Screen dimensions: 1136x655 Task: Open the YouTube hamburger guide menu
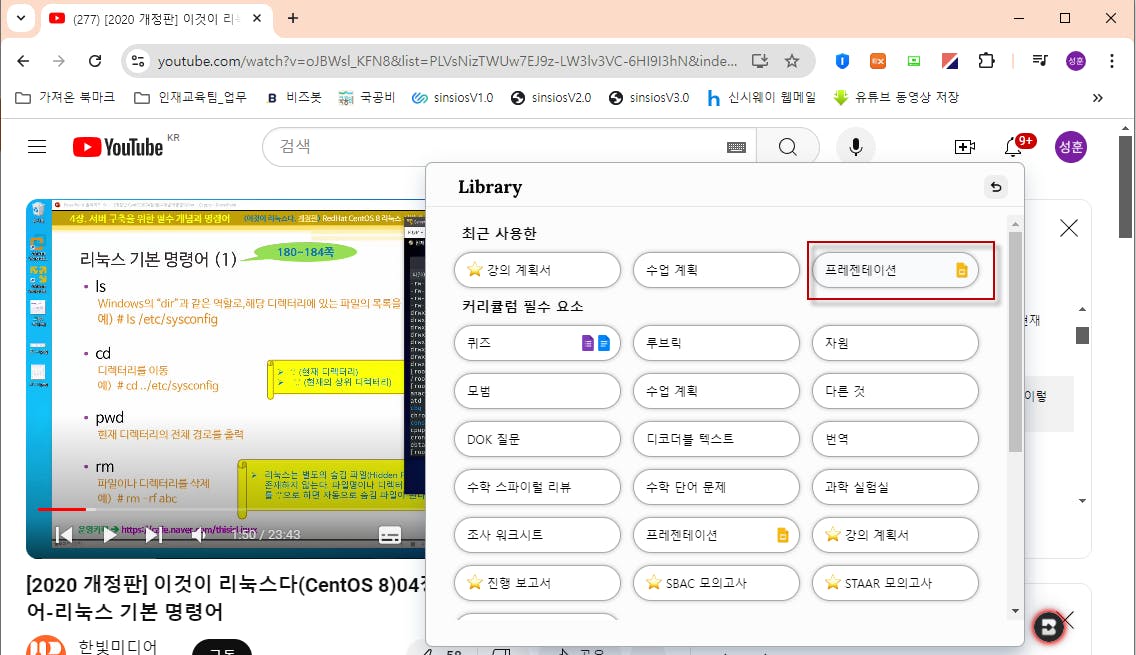pyautogui.click(x=37, y=147)
